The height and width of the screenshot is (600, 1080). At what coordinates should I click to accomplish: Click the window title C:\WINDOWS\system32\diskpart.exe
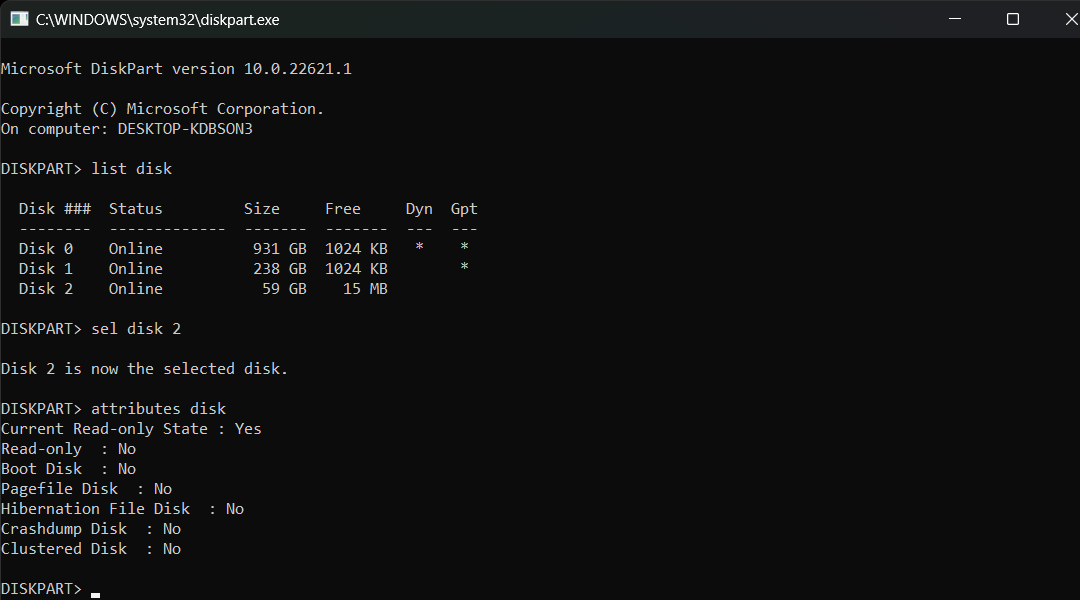click(158, 20)
